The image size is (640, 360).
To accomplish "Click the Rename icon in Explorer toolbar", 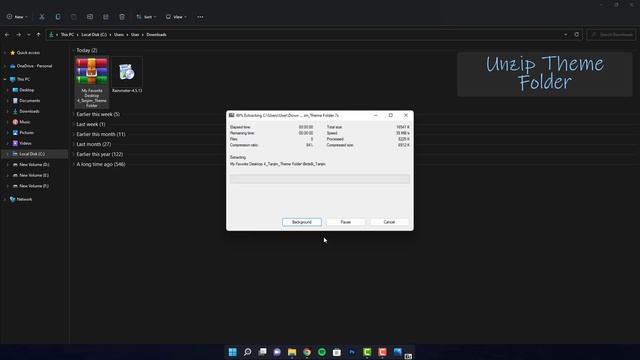I will pos(90,17).
